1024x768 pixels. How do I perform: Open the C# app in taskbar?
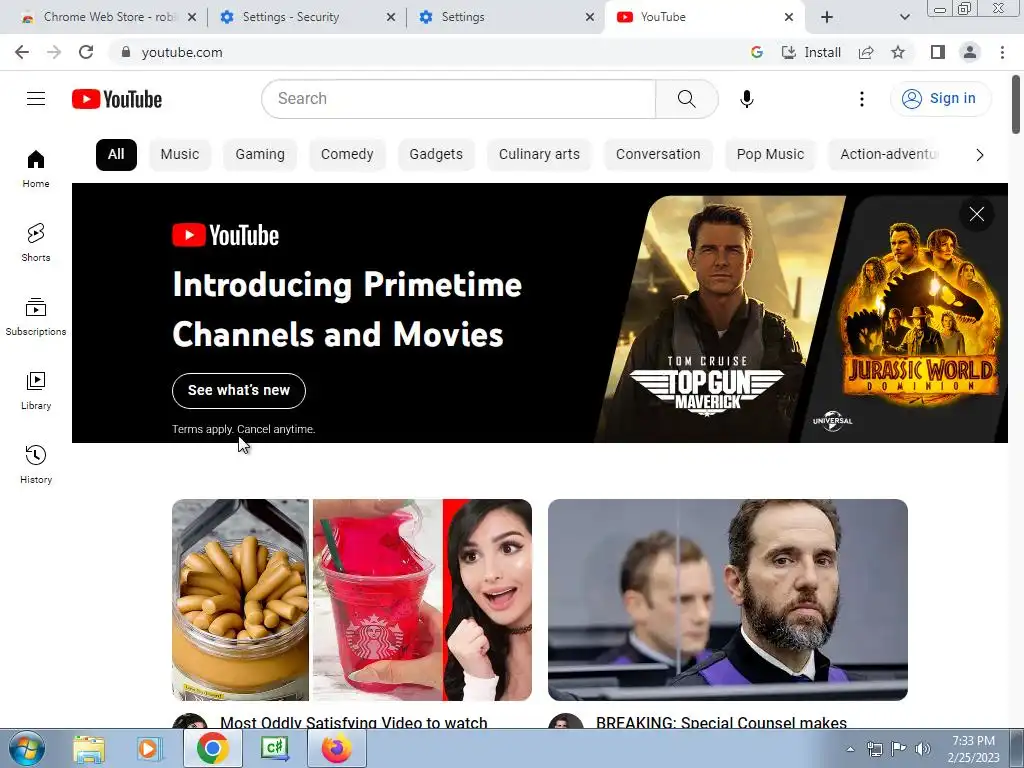[274, 748]
